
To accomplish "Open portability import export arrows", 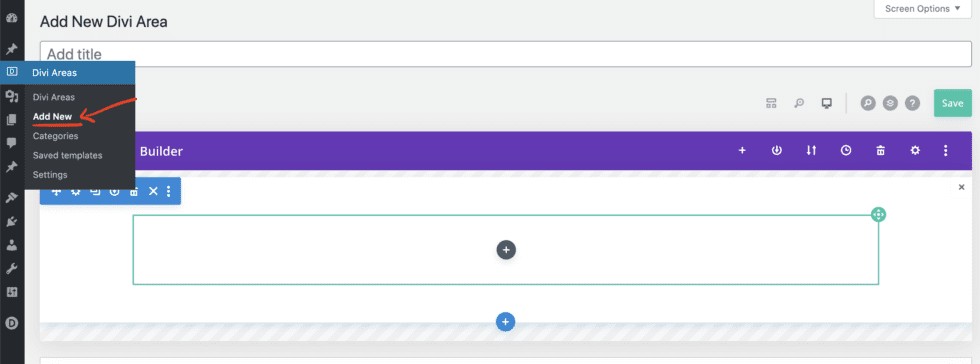I will [x=811, y=150].
